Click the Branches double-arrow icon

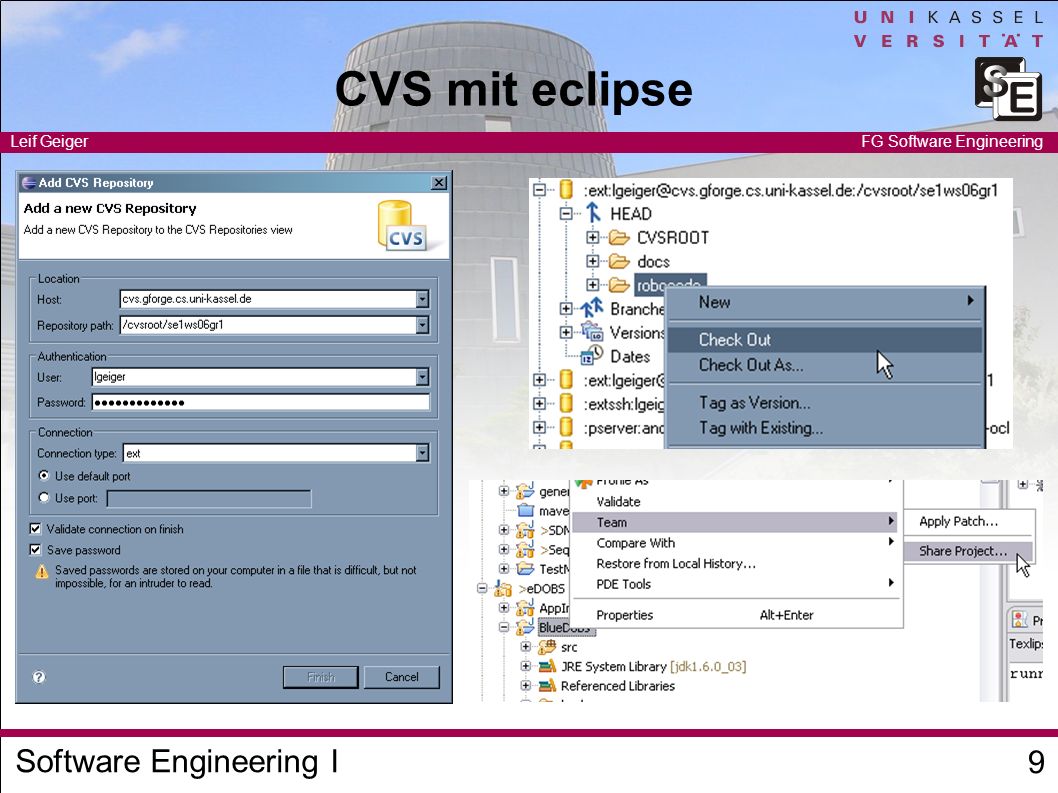click(592, 308)
